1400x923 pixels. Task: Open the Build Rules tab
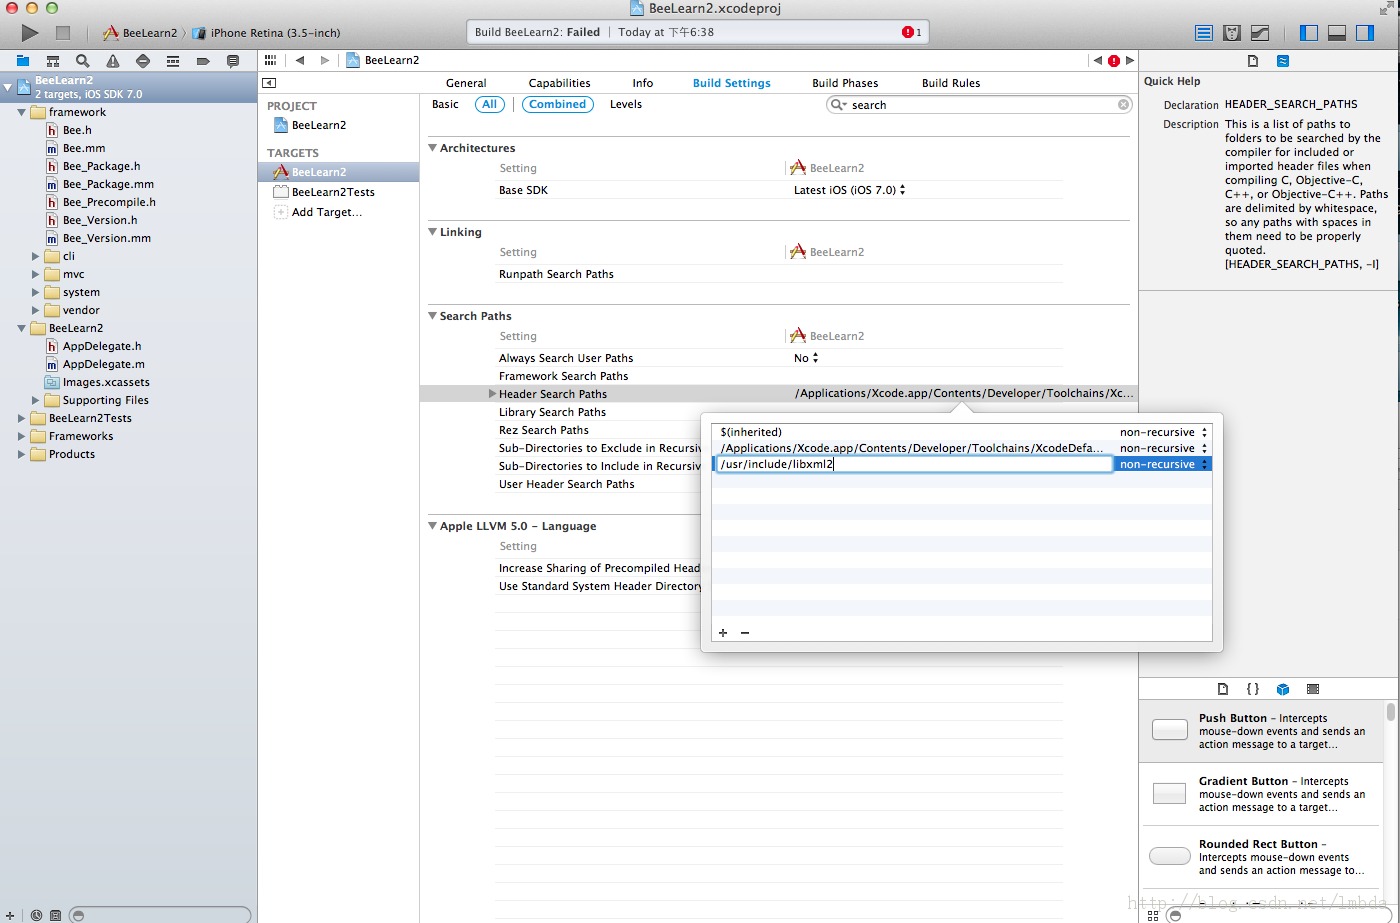tap(951, 83)
